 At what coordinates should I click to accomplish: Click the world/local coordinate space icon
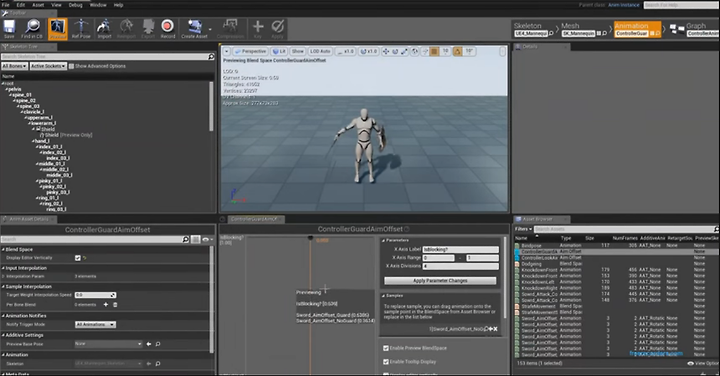point(415,51)
